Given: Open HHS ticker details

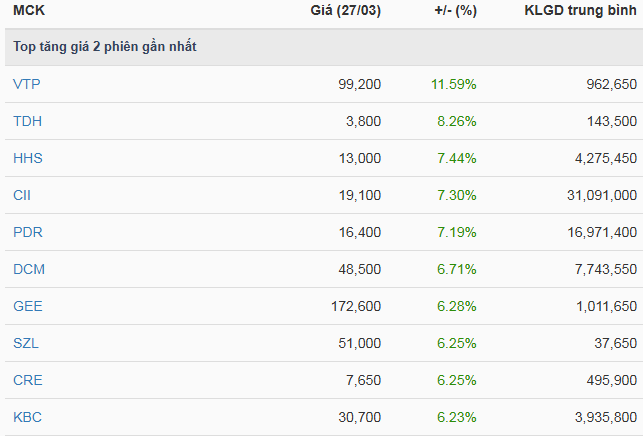Looking at the screenshot, I should pyautogui.click(x=28, y=158).
